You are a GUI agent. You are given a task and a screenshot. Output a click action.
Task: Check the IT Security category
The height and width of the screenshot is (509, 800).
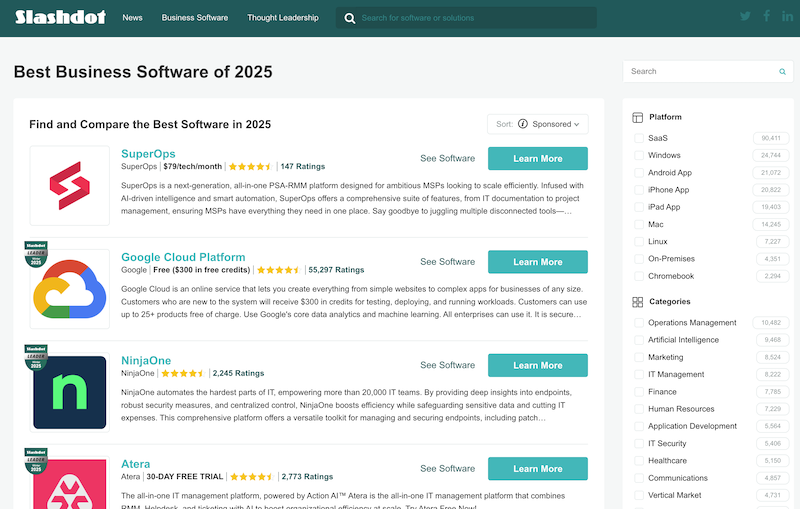[x=638, y=444]
